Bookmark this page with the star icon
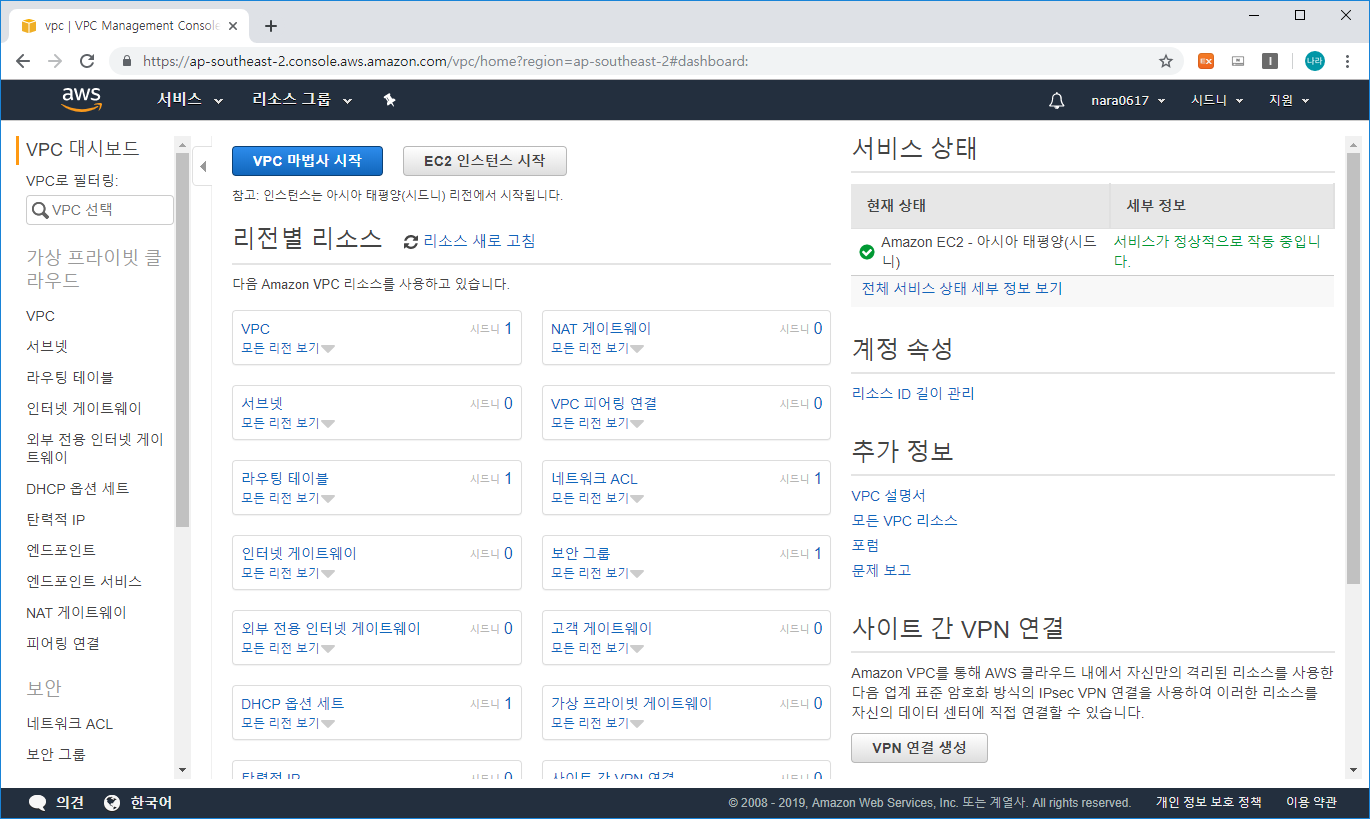 point(1165,61)
